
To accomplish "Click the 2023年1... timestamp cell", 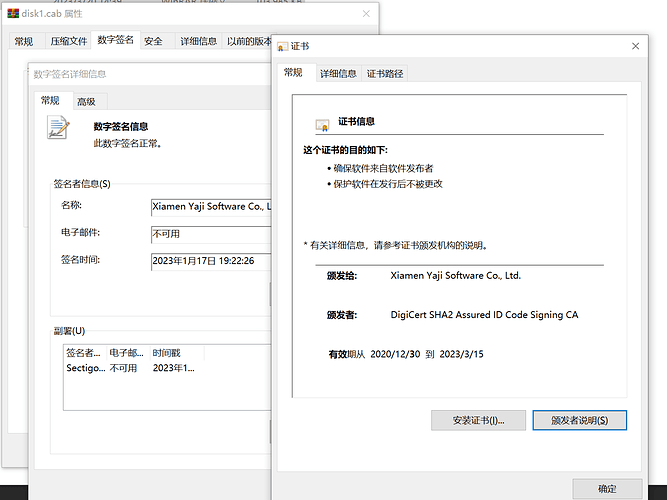I will [x=174, y=368].
